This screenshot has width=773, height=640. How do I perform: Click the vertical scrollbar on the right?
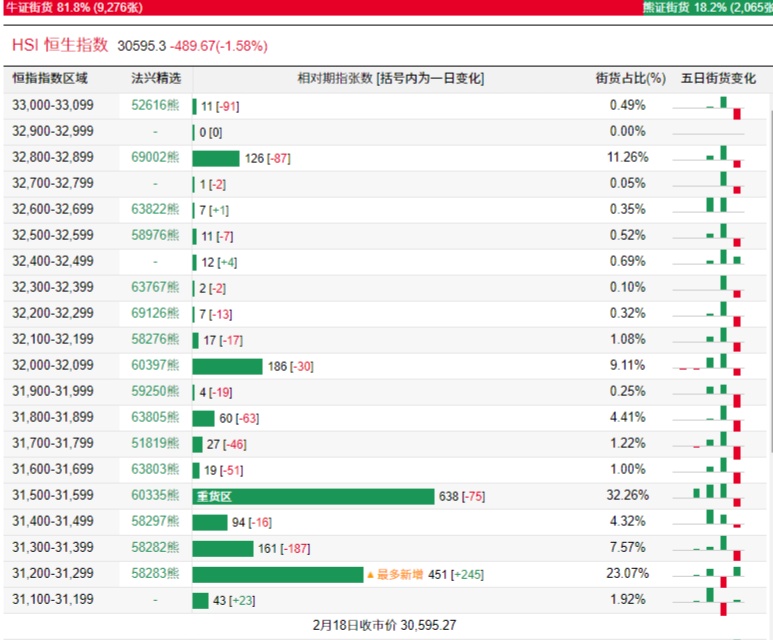click(x=771, y=281)
